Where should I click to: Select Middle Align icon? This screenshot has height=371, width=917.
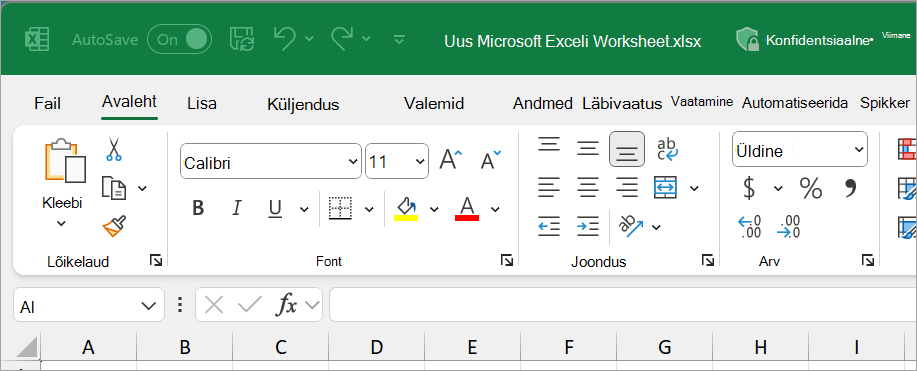pyautogui.click(x=588, y=148)
